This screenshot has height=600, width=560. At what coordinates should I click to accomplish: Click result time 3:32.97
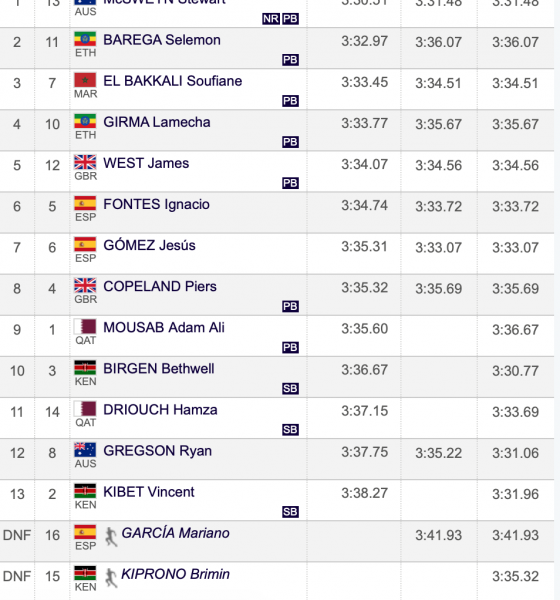[x=364, y=41]
